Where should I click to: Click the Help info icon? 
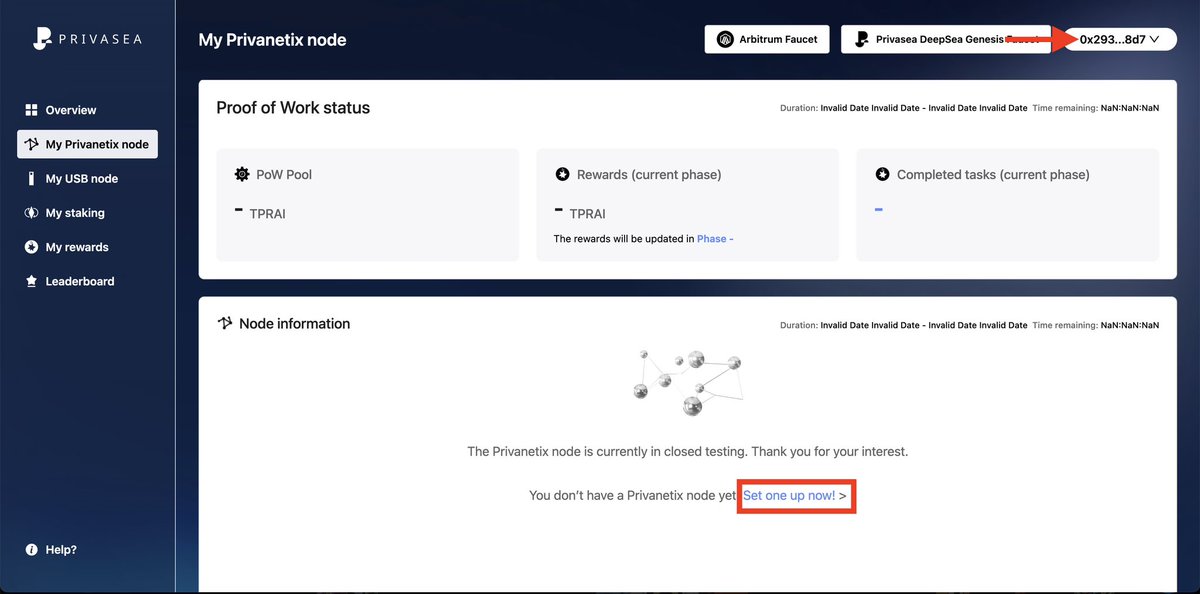pyautogui.click(x=31, y=550)
